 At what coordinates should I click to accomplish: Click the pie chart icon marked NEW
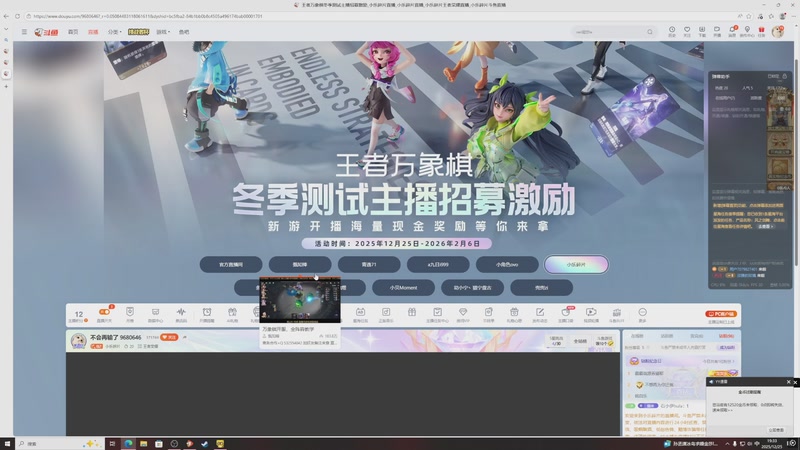[565, 314]
